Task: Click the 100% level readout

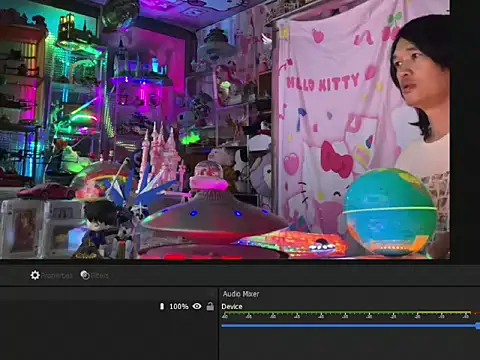Action: 179,306
